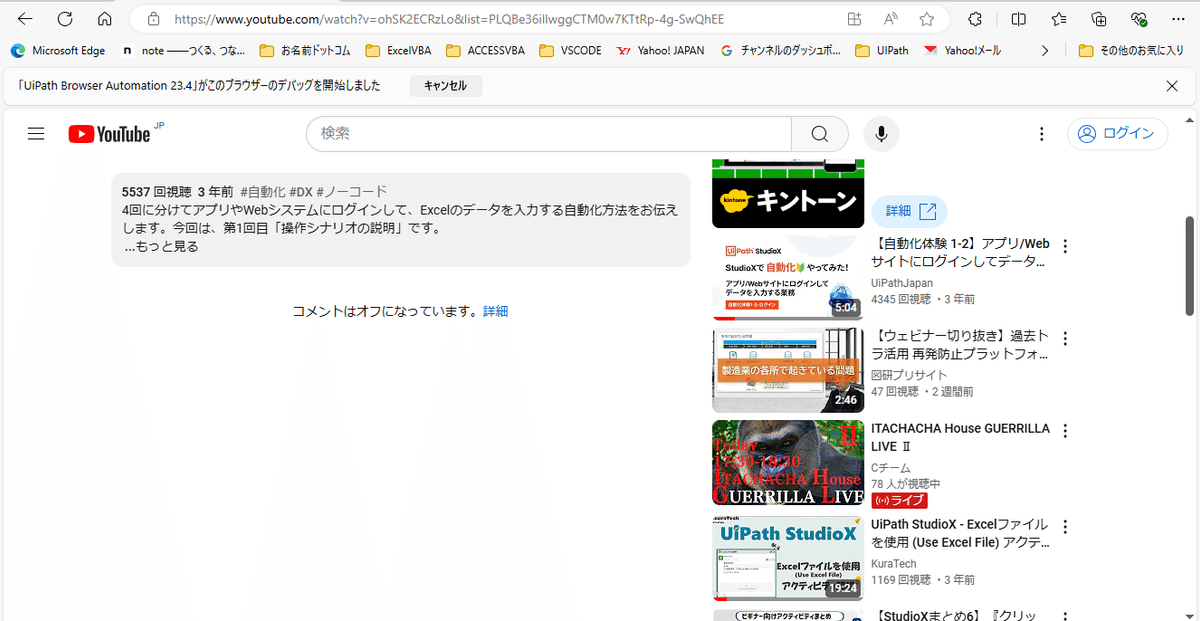Viewport: 1200px width, 621px height.
Task: Open Microsoft Edge bookmark
Action: click(58, 50)
